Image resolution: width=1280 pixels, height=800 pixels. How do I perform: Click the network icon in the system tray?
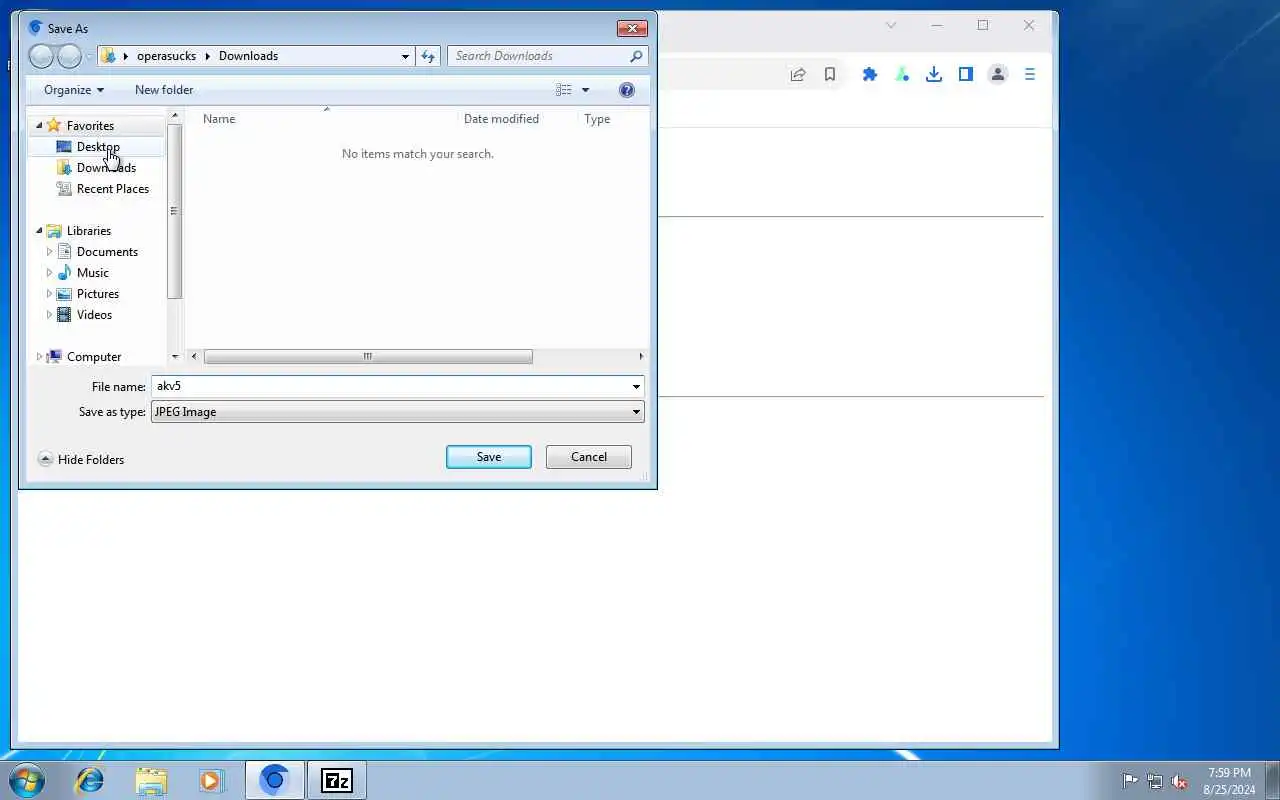click(x=1155, y=781)
